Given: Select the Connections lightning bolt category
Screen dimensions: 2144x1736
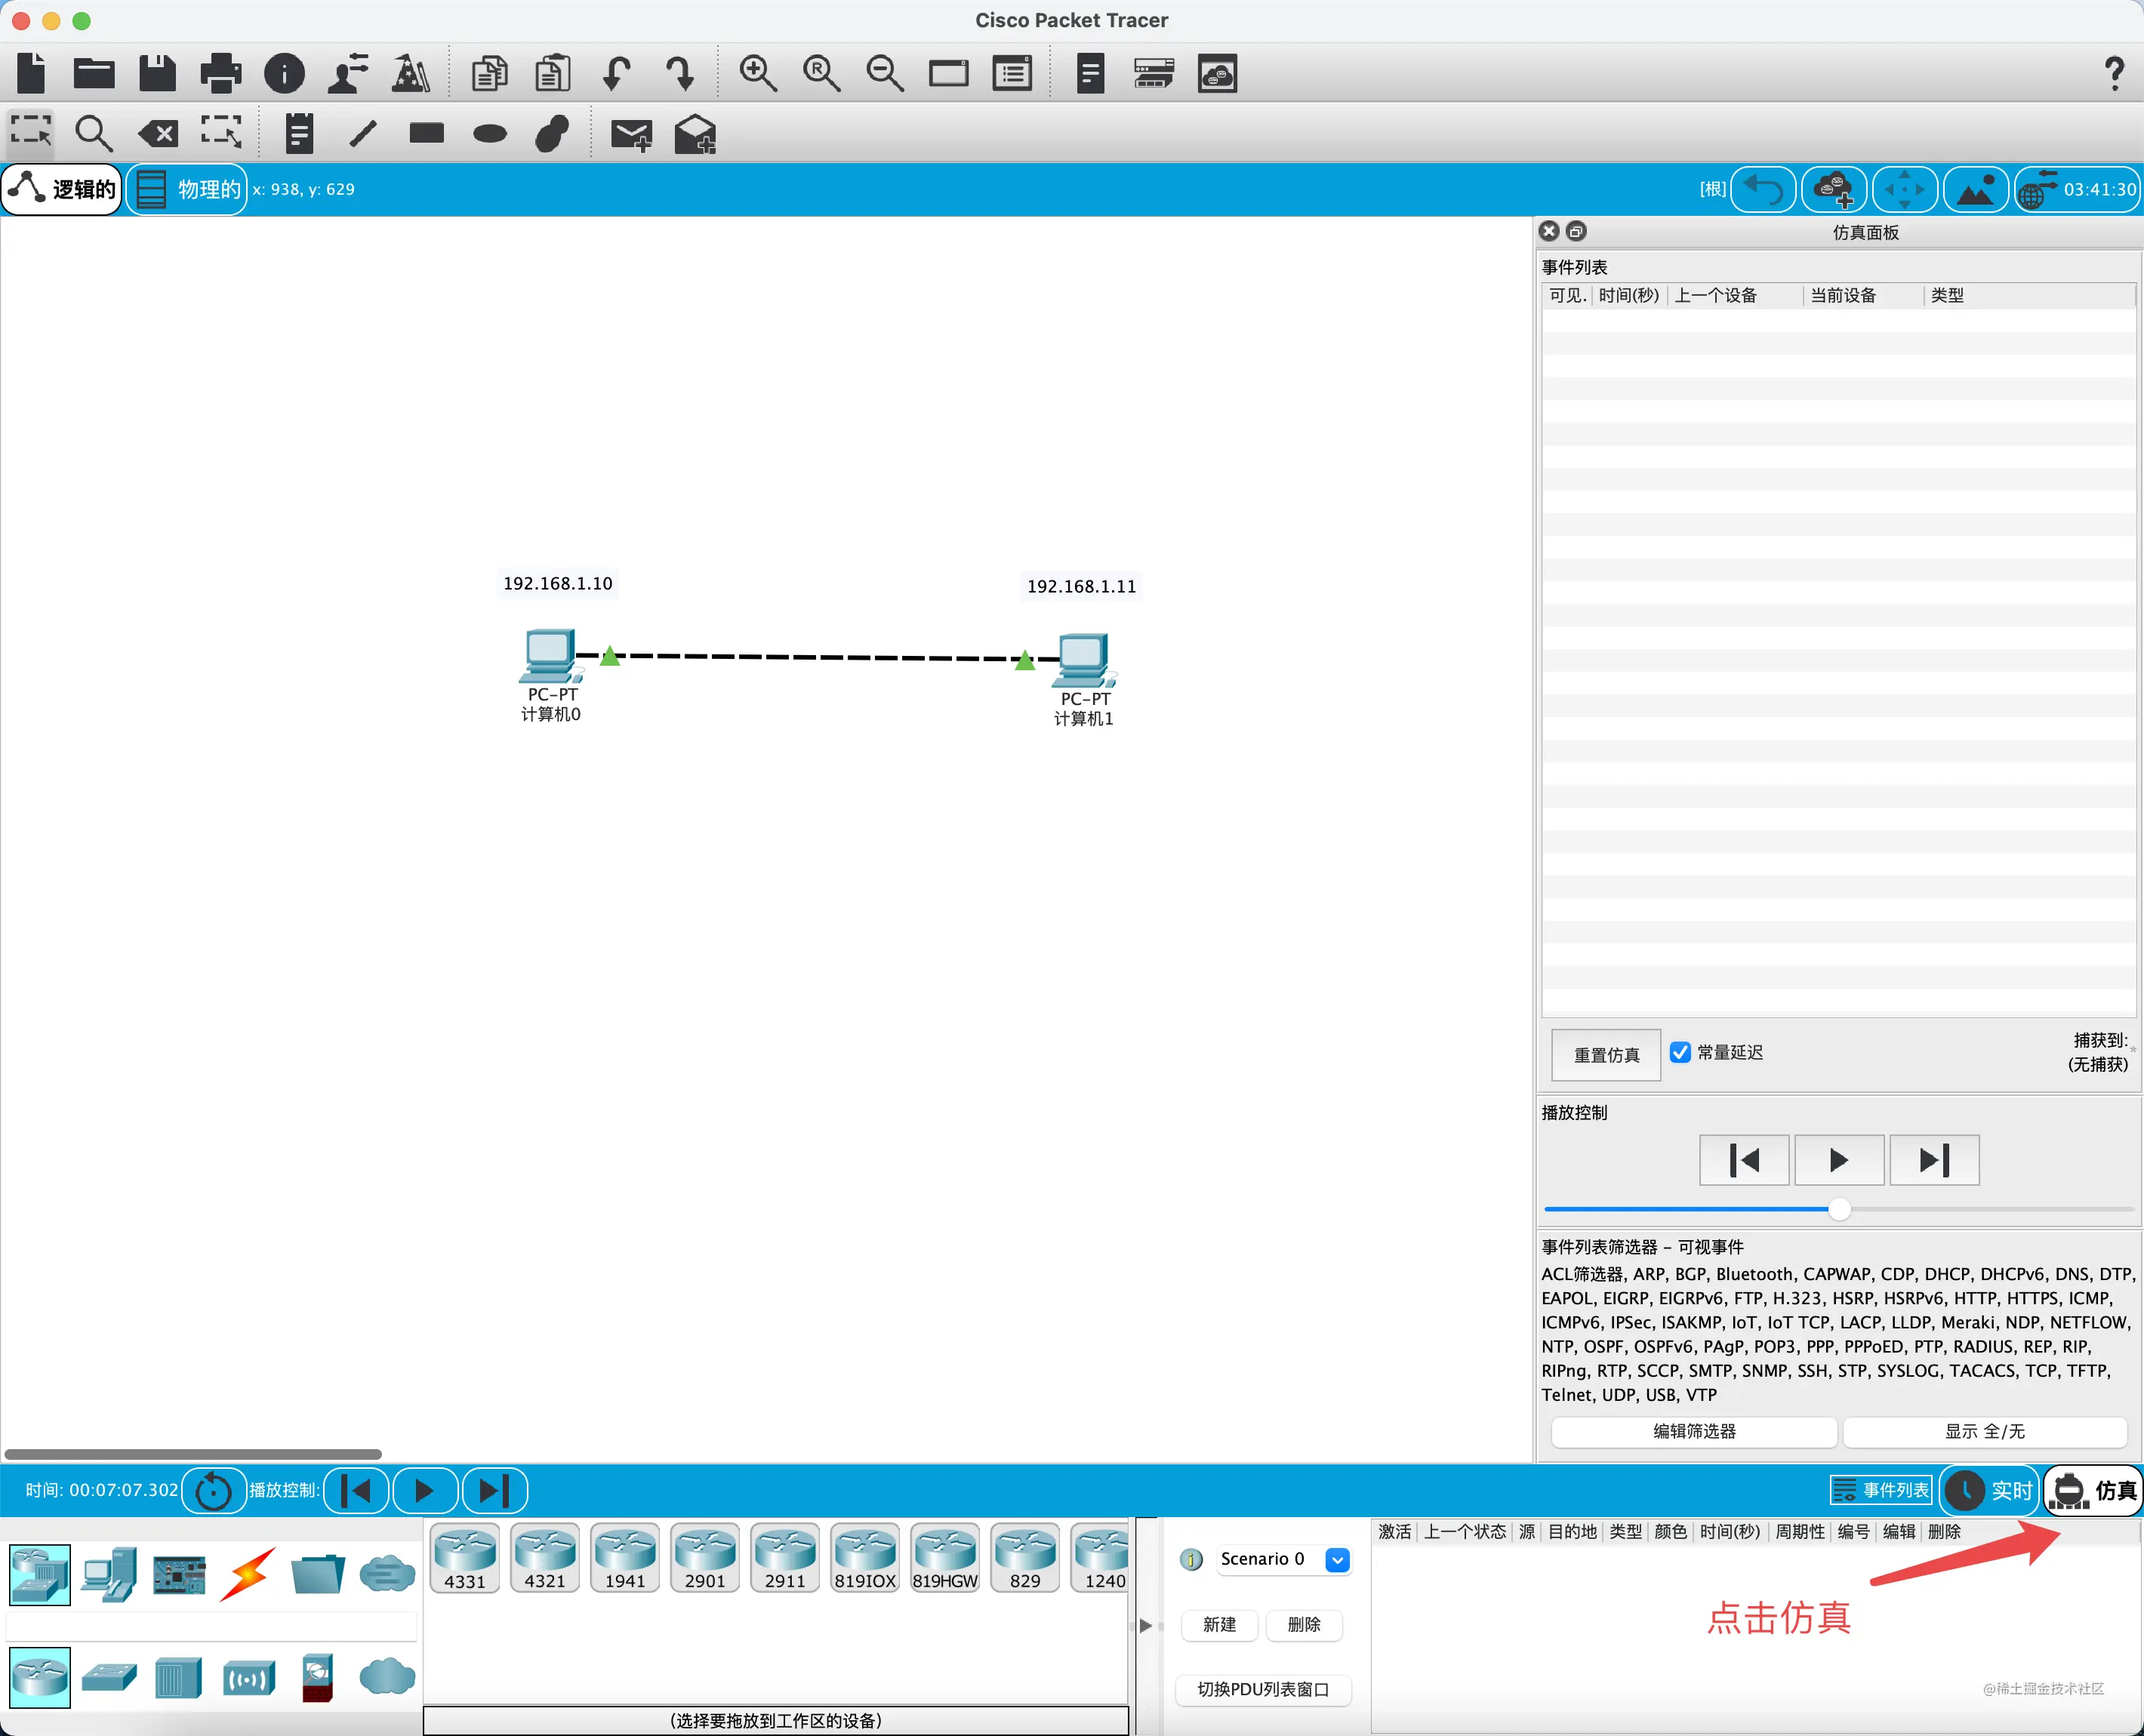Looking at the screenshot, I should coord(247,1574).
